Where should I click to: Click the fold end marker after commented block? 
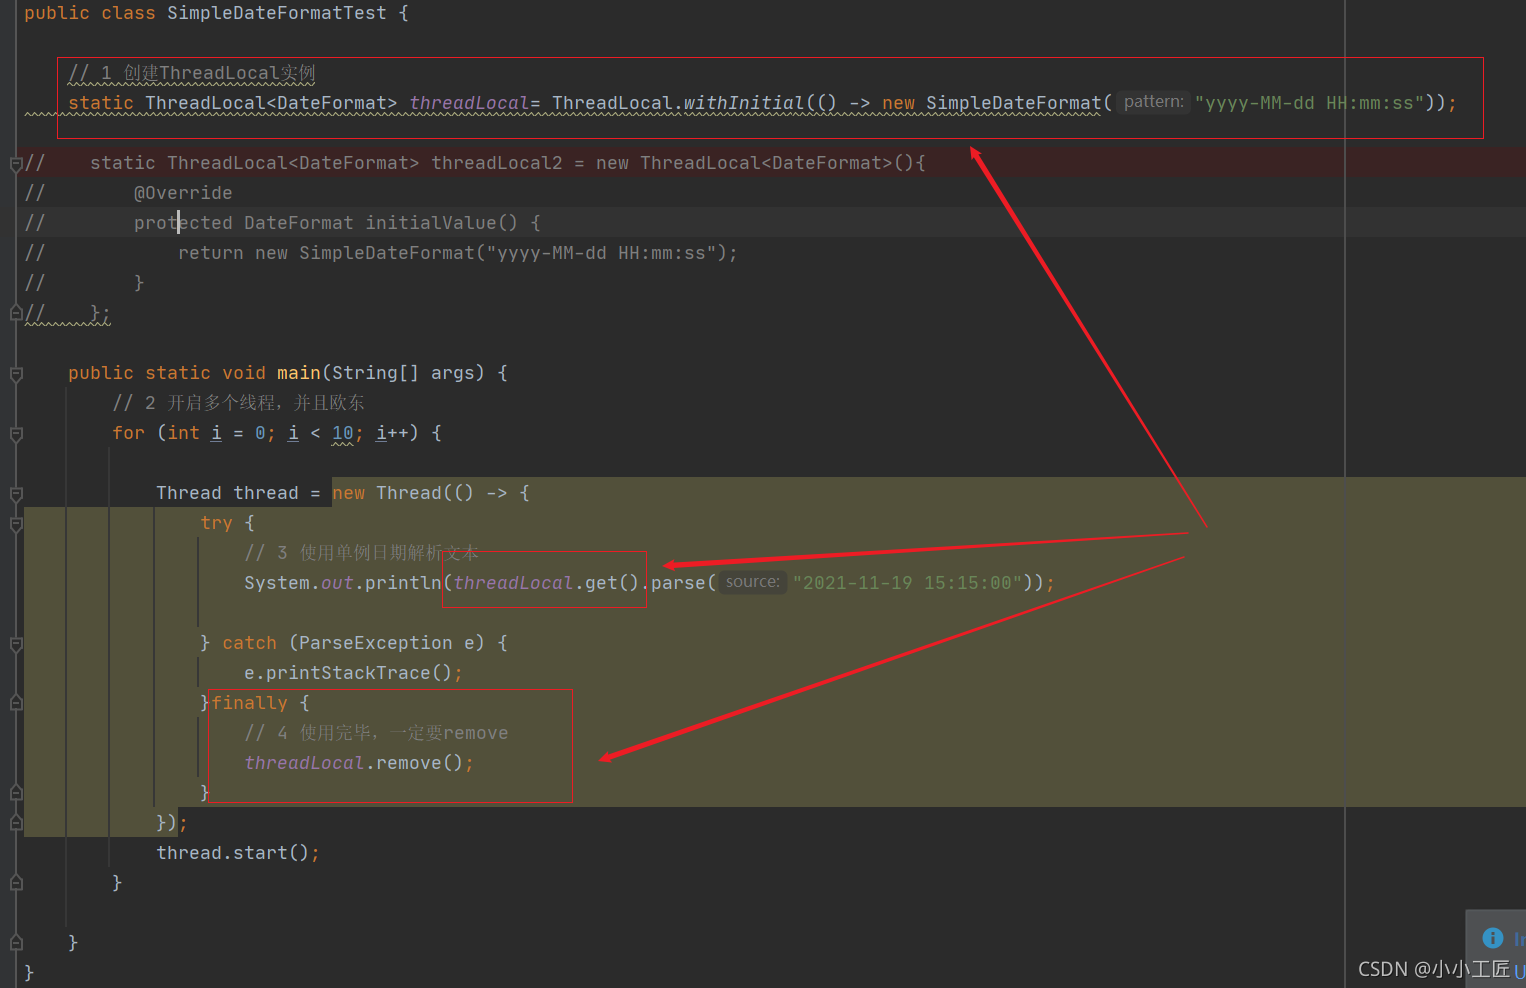(16, 314)
